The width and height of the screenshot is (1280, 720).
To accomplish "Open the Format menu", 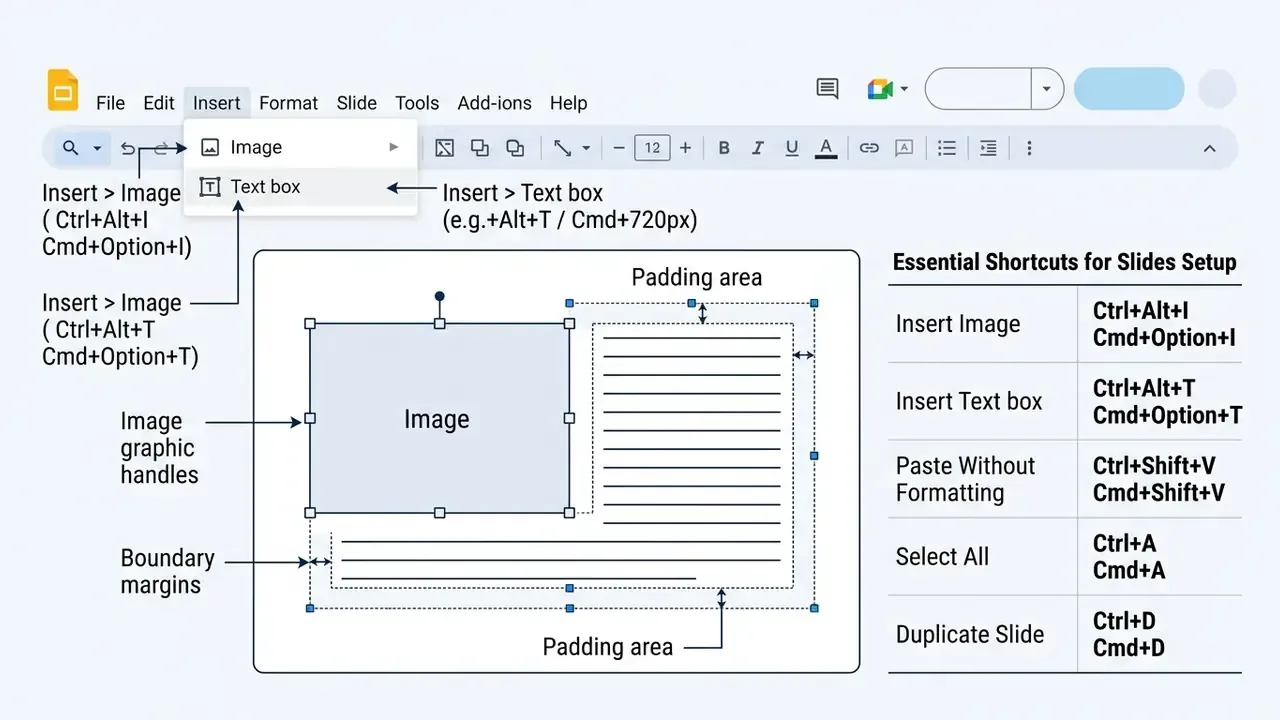I will coord(288,103).
